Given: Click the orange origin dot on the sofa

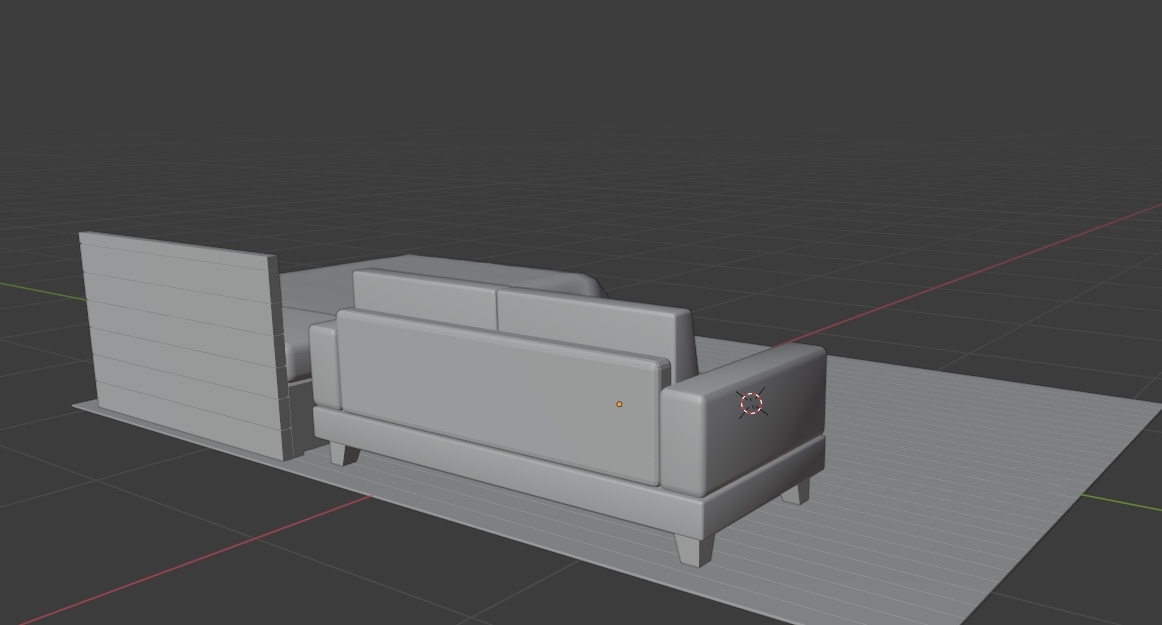Looking at the screenshot, I should [x=619, y=404].
